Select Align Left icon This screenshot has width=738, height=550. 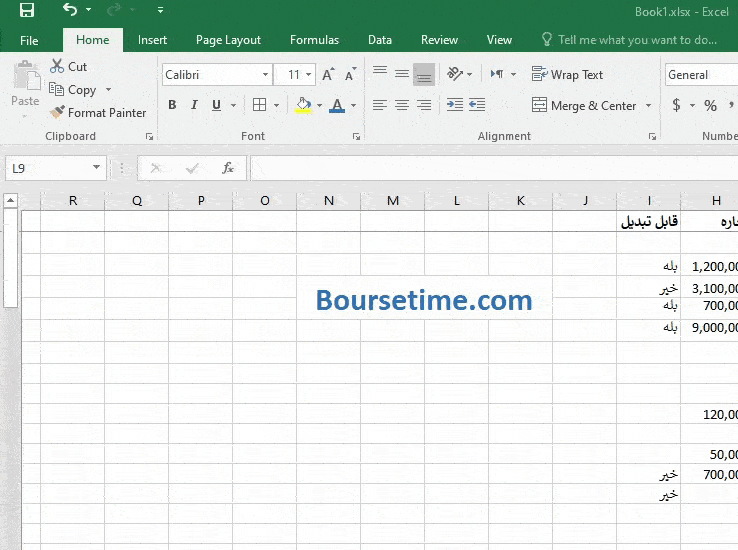[380, 105]
